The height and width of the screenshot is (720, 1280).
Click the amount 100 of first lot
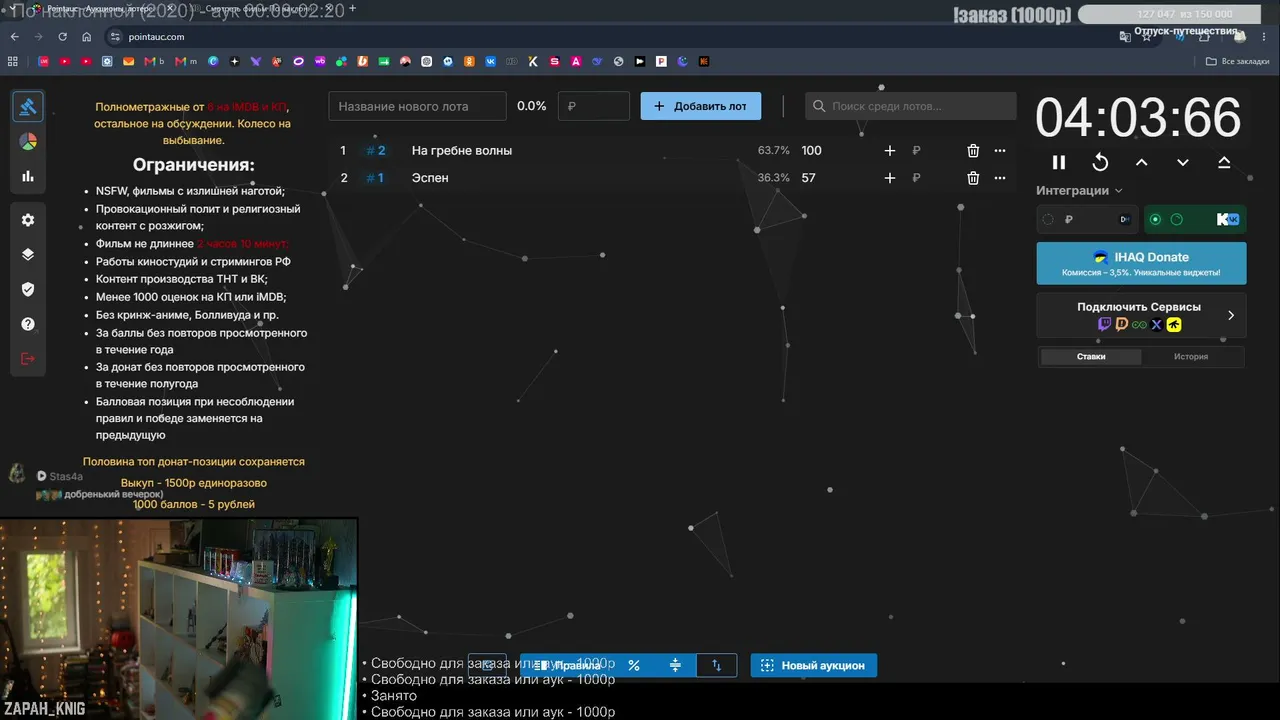(811, 150)
